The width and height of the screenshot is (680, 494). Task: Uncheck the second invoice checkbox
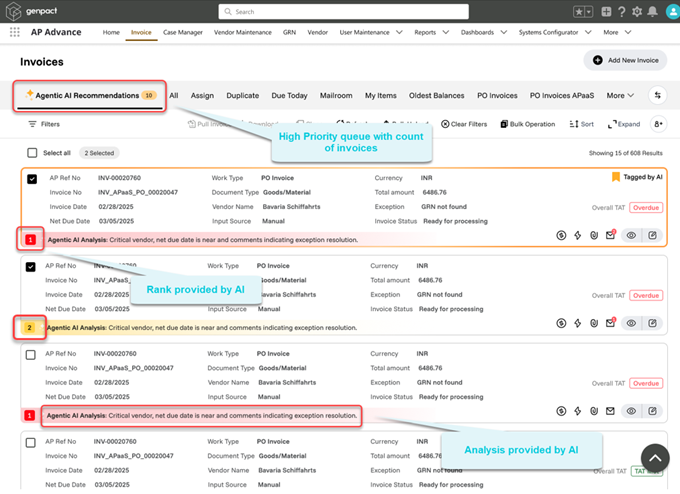pyautogui.click(x=30, y=267)
